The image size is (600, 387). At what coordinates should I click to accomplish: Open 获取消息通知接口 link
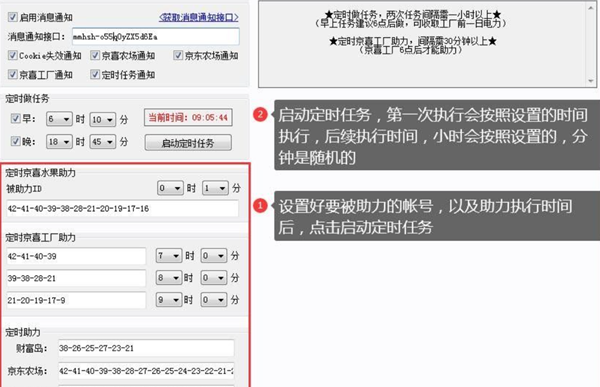[x=199, y=17]
